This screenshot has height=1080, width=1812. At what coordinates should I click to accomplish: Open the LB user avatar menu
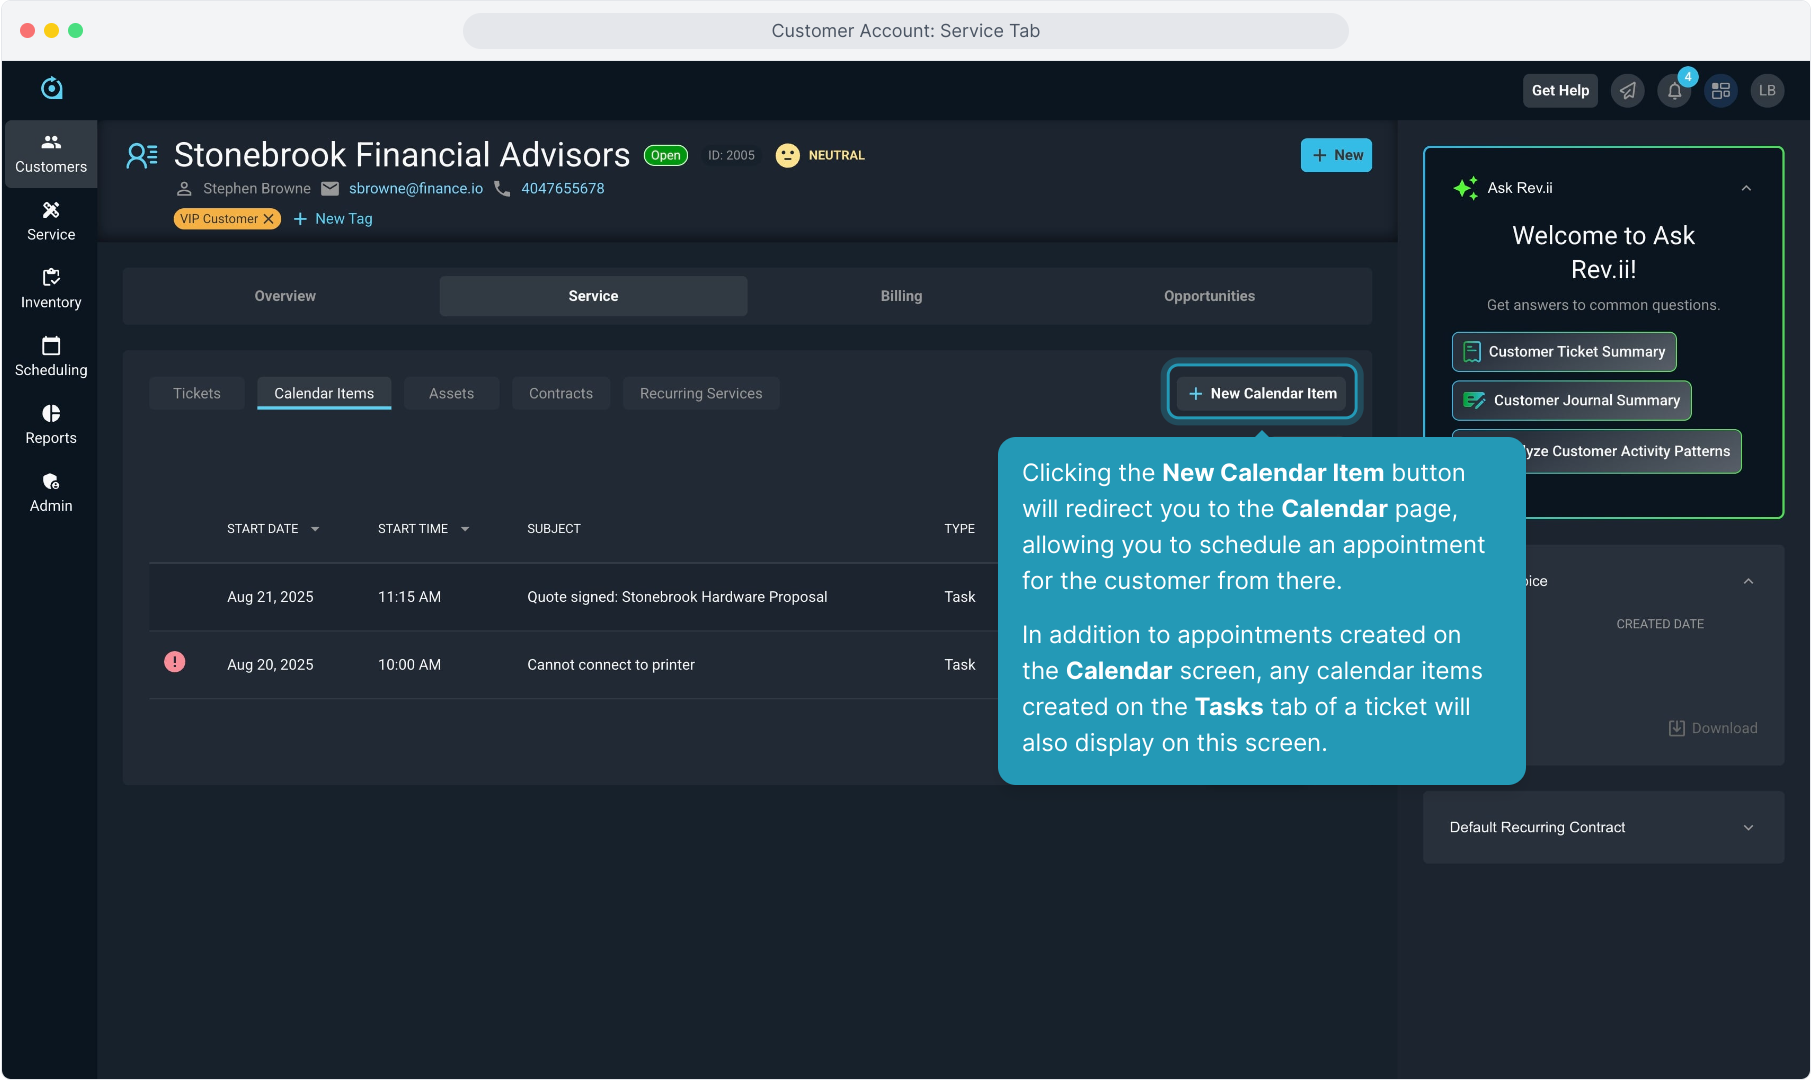1767,91
